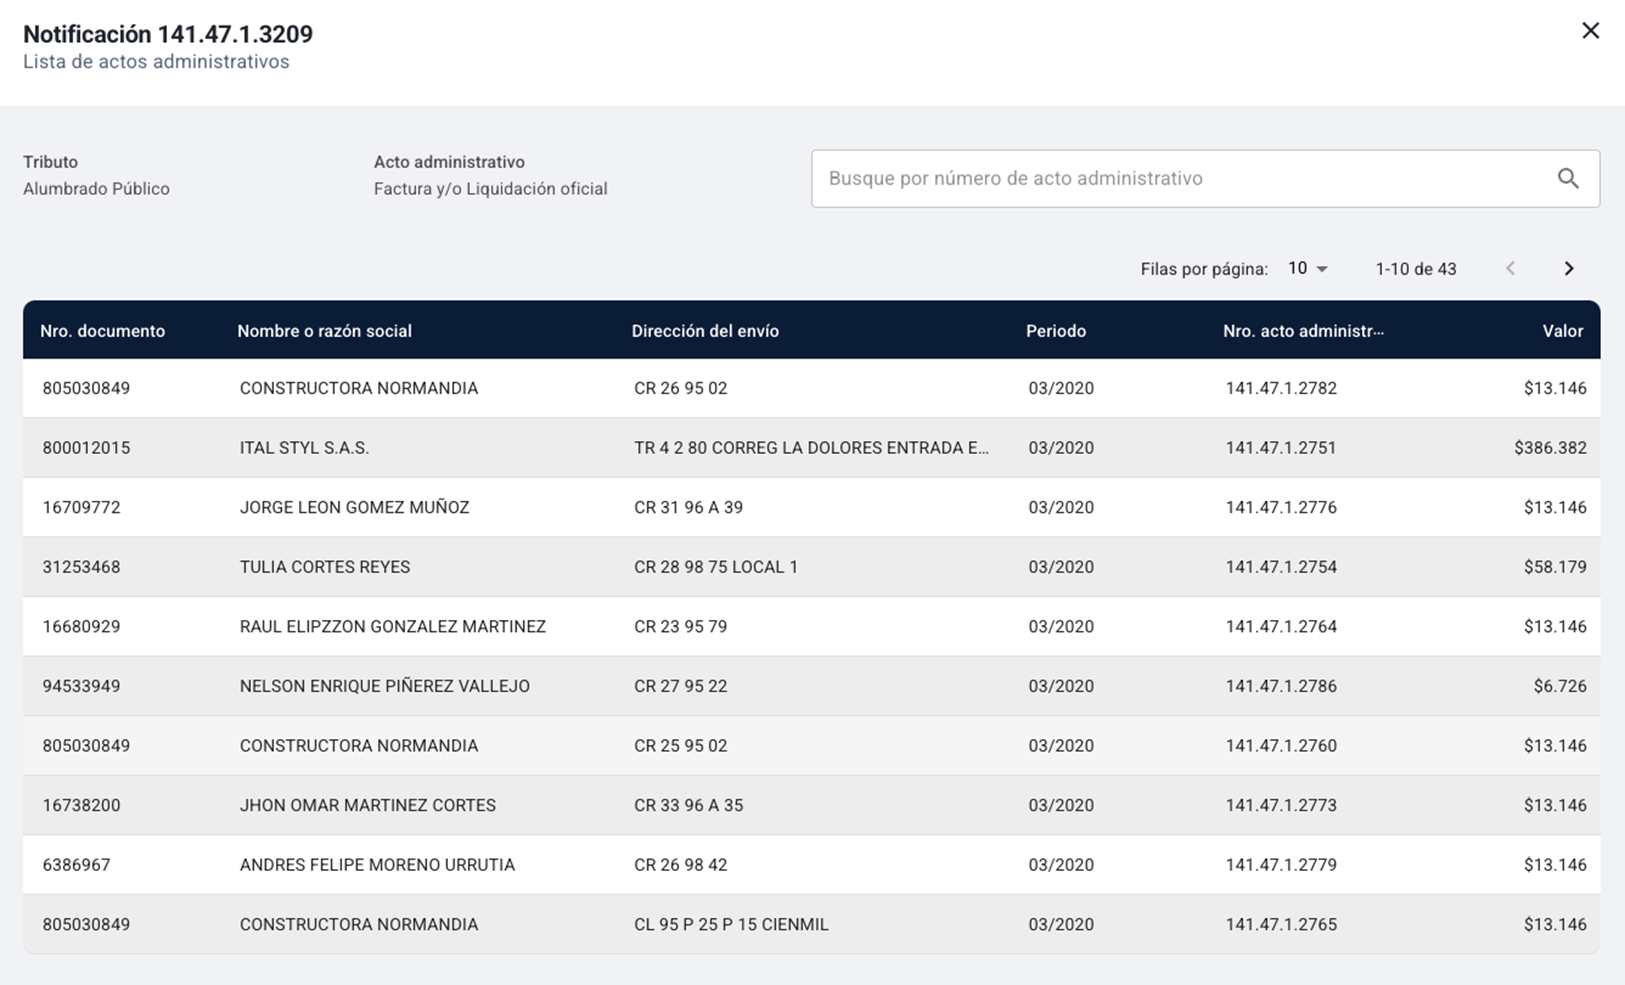Focus the acto administrativo search field

coord(1180,179)
